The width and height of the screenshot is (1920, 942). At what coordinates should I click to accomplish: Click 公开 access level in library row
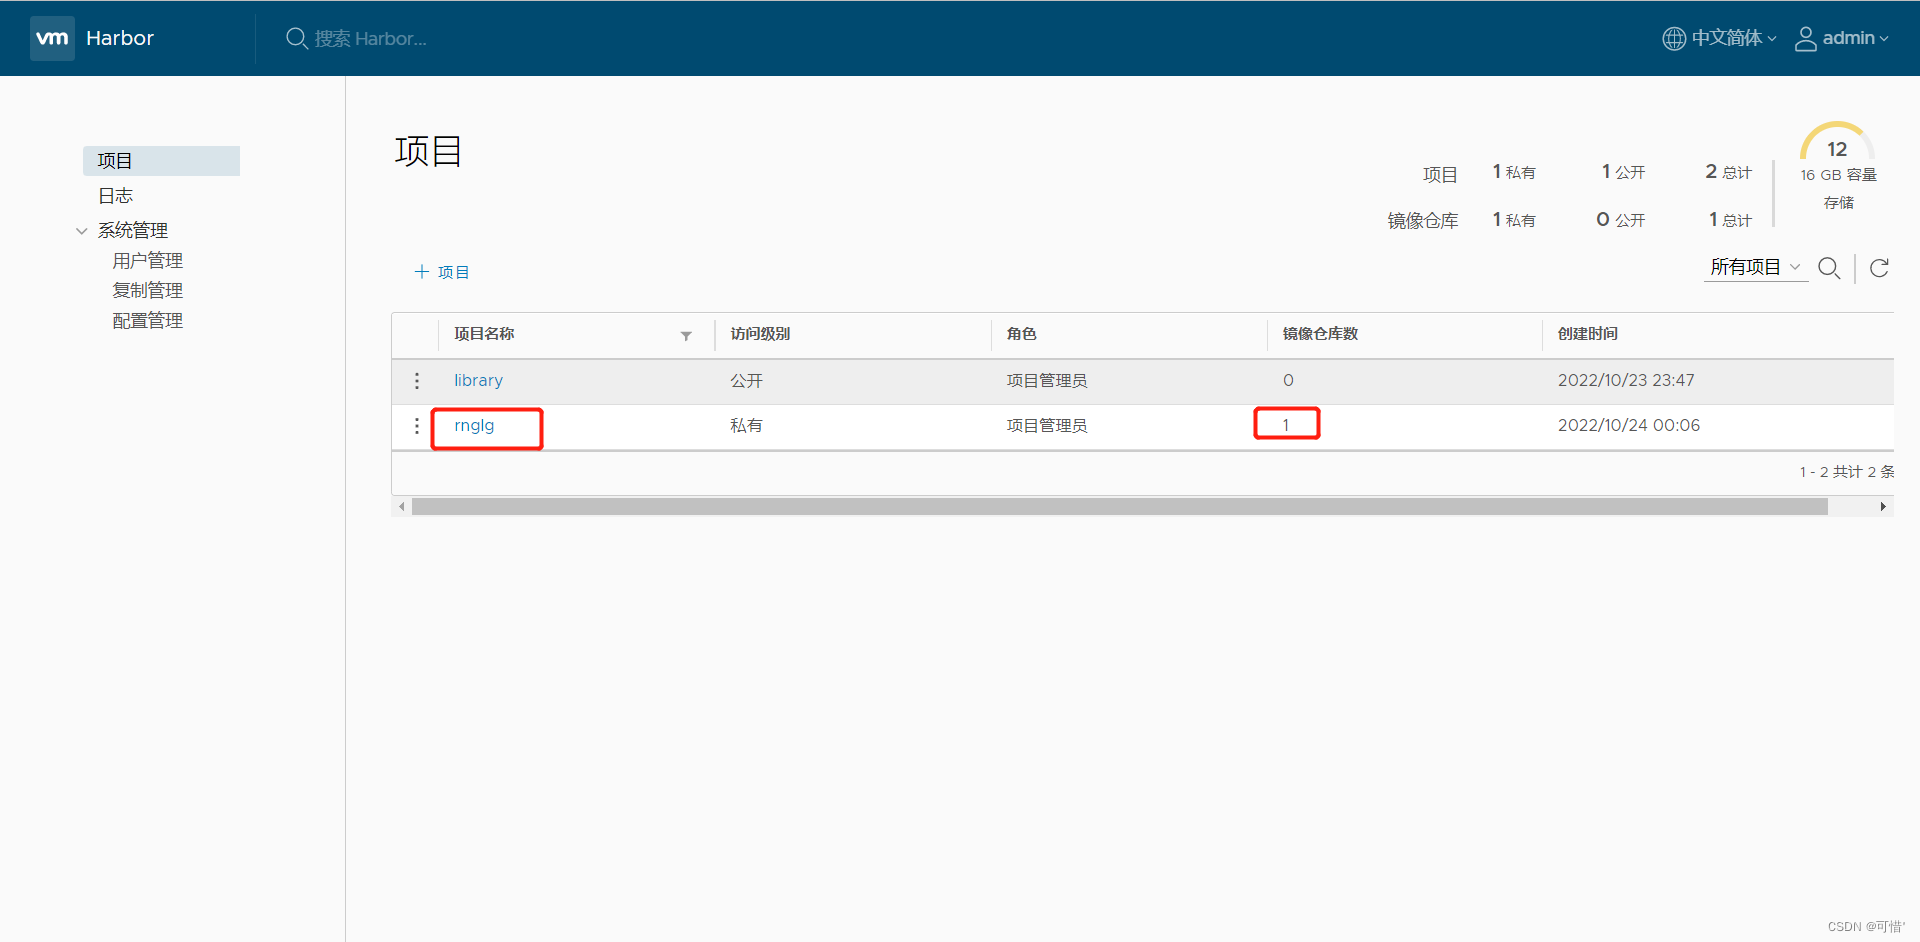coord(746,381)
